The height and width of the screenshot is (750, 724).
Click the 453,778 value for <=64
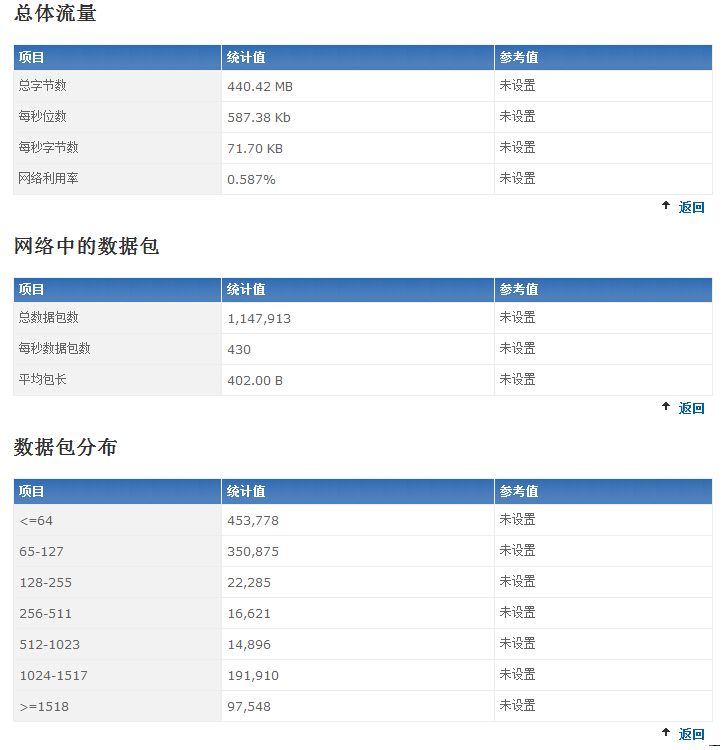click(x=253, y=520)
